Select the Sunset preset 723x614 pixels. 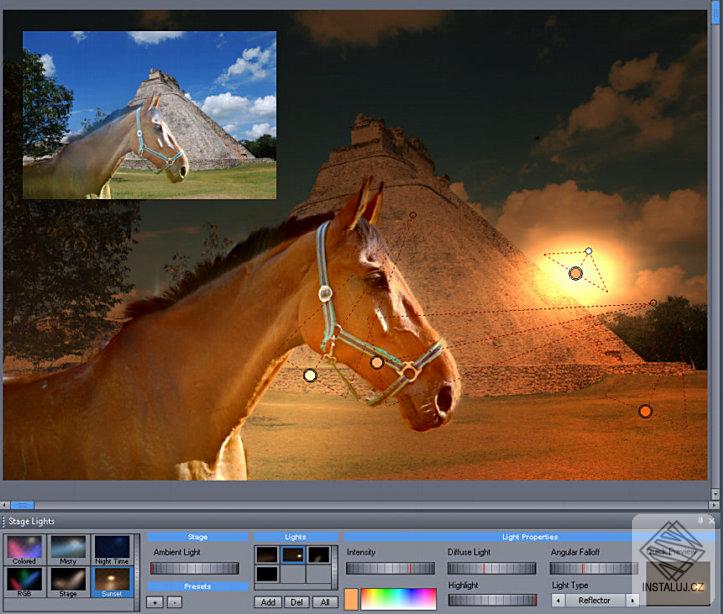pyautogui.click(x=112, y=581)
